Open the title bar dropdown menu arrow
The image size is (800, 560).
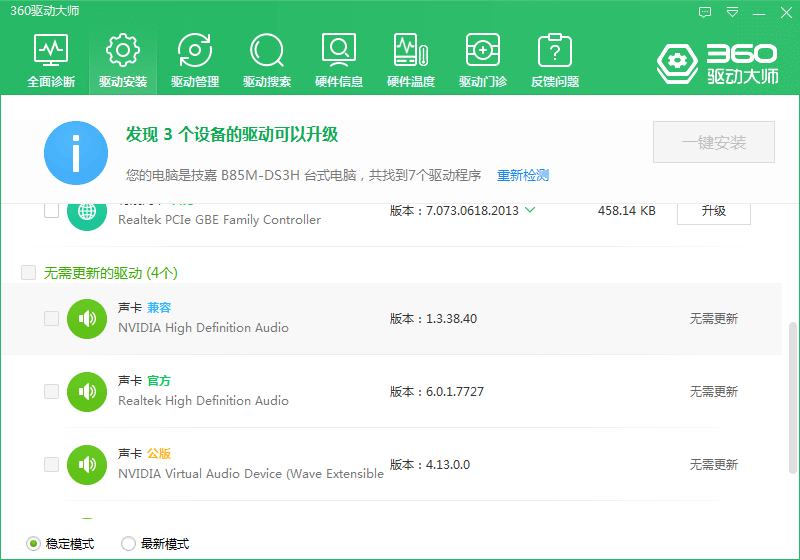pyautogui.click(x=733, y=12)
